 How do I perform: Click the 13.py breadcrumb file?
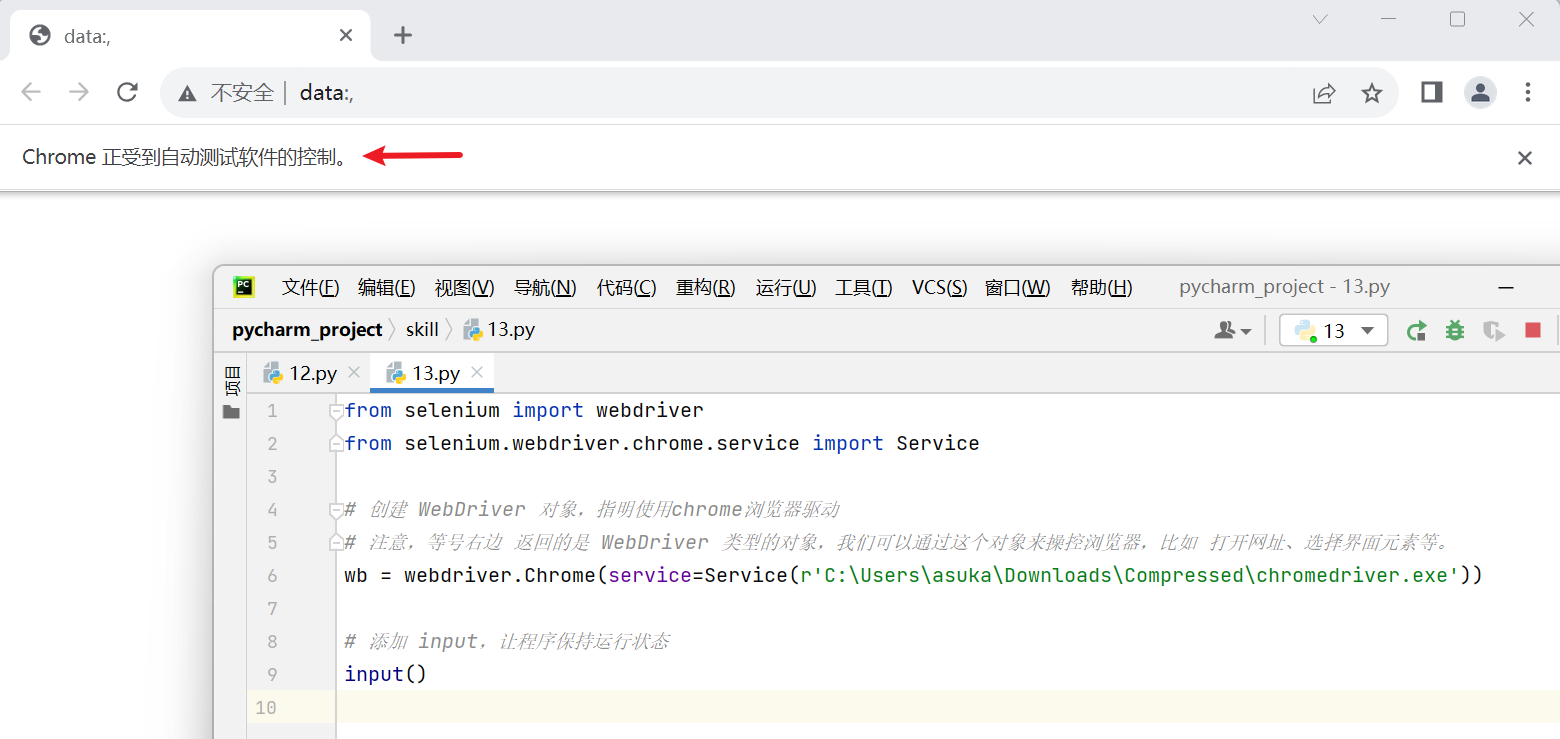[x=499, y=330]
